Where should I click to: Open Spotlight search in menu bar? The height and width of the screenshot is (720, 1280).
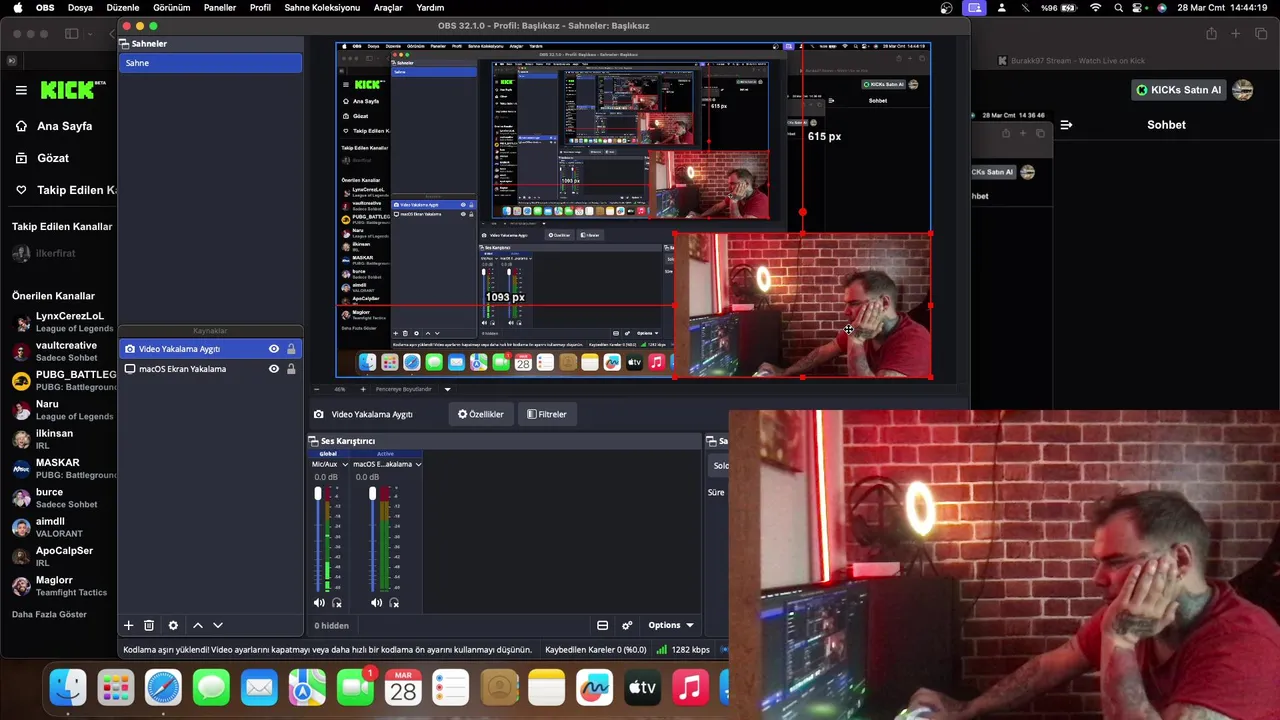click(x=1118, y=8)
